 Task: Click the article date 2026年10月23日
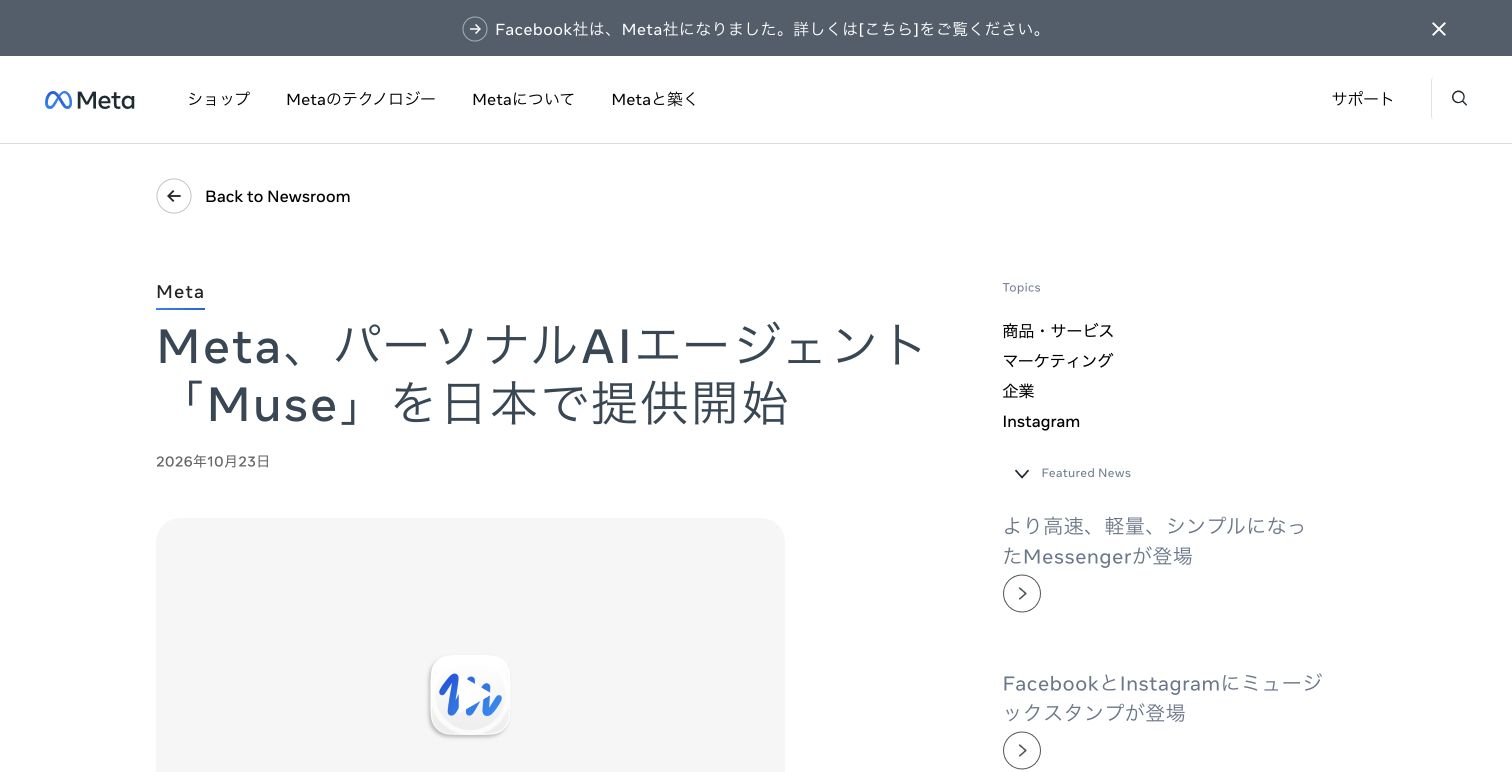coord(213,462)
